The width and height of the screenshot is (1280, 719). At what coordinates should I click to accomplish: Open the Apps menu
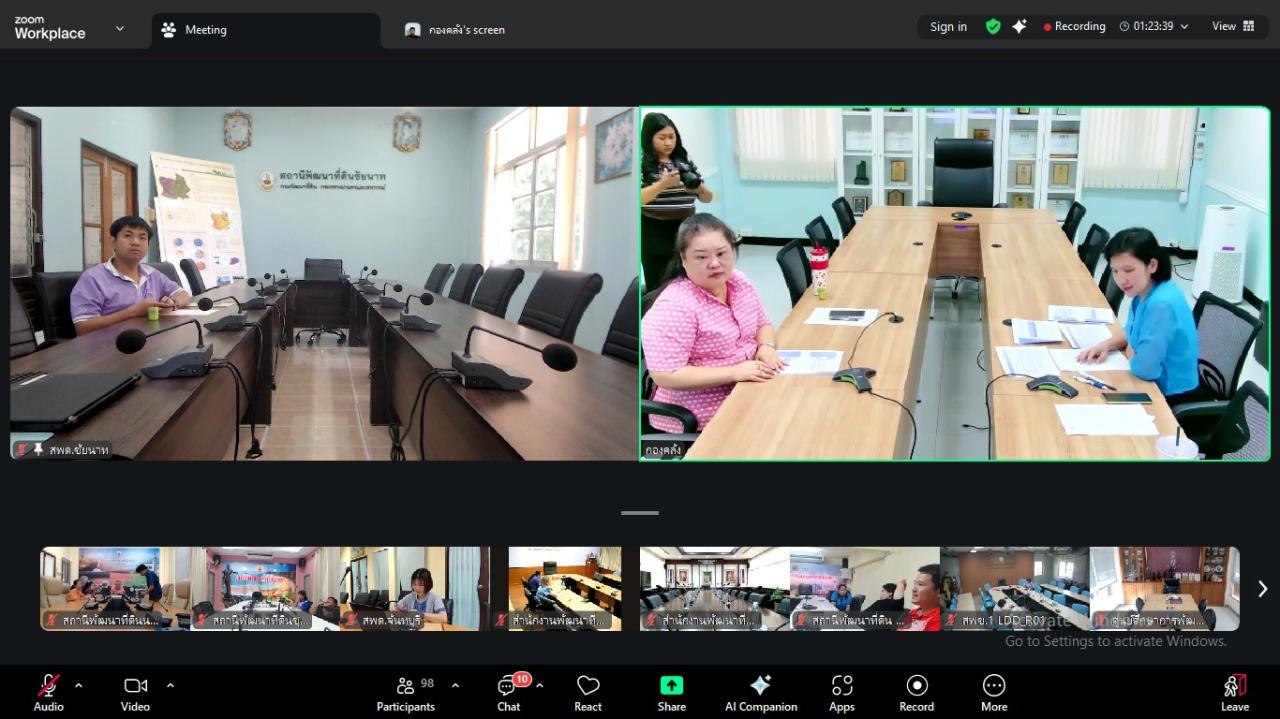[x=842, y=692]
